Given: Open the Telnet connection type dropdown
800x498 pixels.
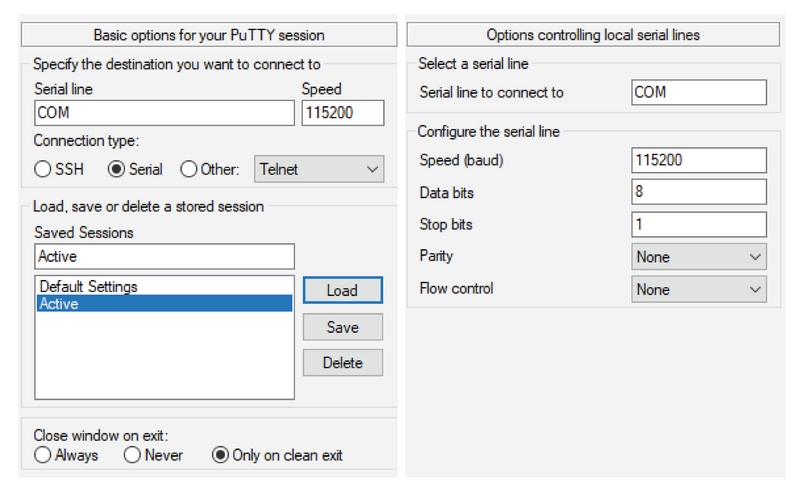Looking at the screenshot, I should click(x=319, y=170).
